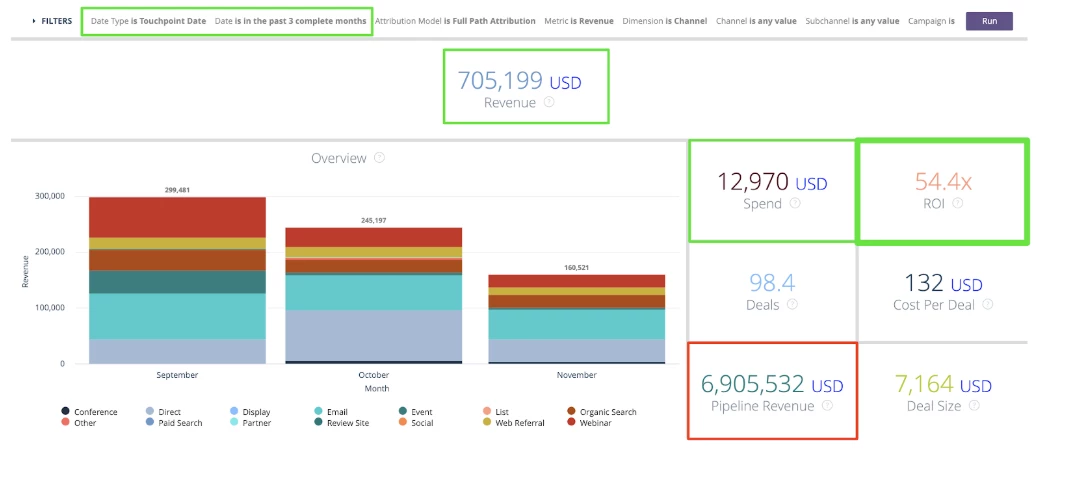Click the 245,197 total above October bar

coord(374,221)
